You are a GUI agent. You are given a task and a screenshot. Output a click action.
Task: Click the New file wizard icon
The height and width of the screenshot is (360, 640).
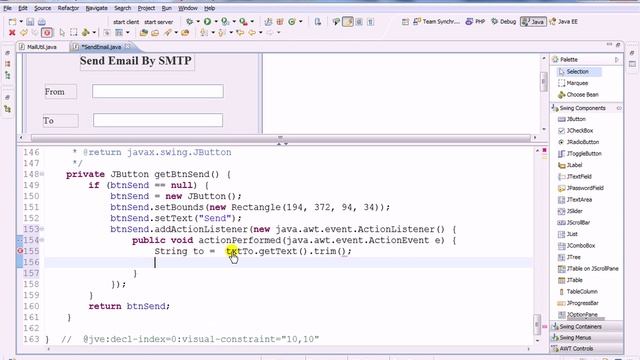13,22
